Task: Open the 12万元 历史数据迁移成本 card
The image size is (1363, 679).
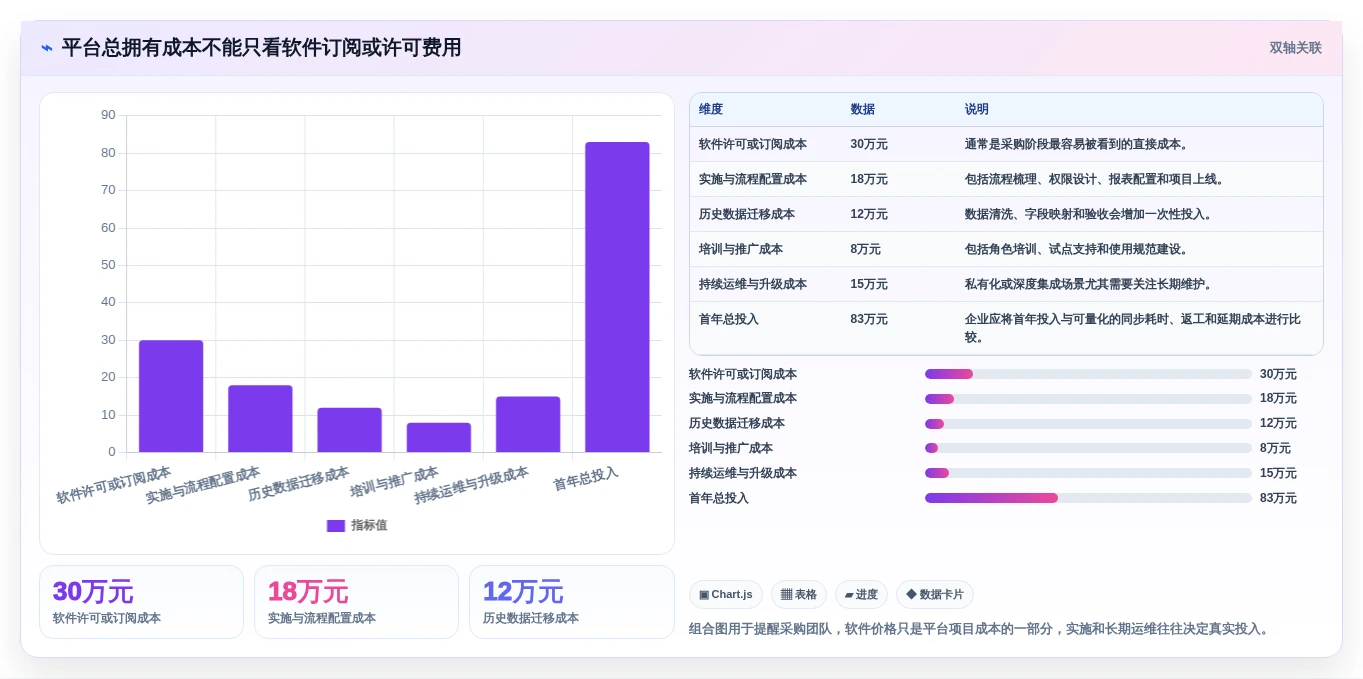Action: pos(571,602)
